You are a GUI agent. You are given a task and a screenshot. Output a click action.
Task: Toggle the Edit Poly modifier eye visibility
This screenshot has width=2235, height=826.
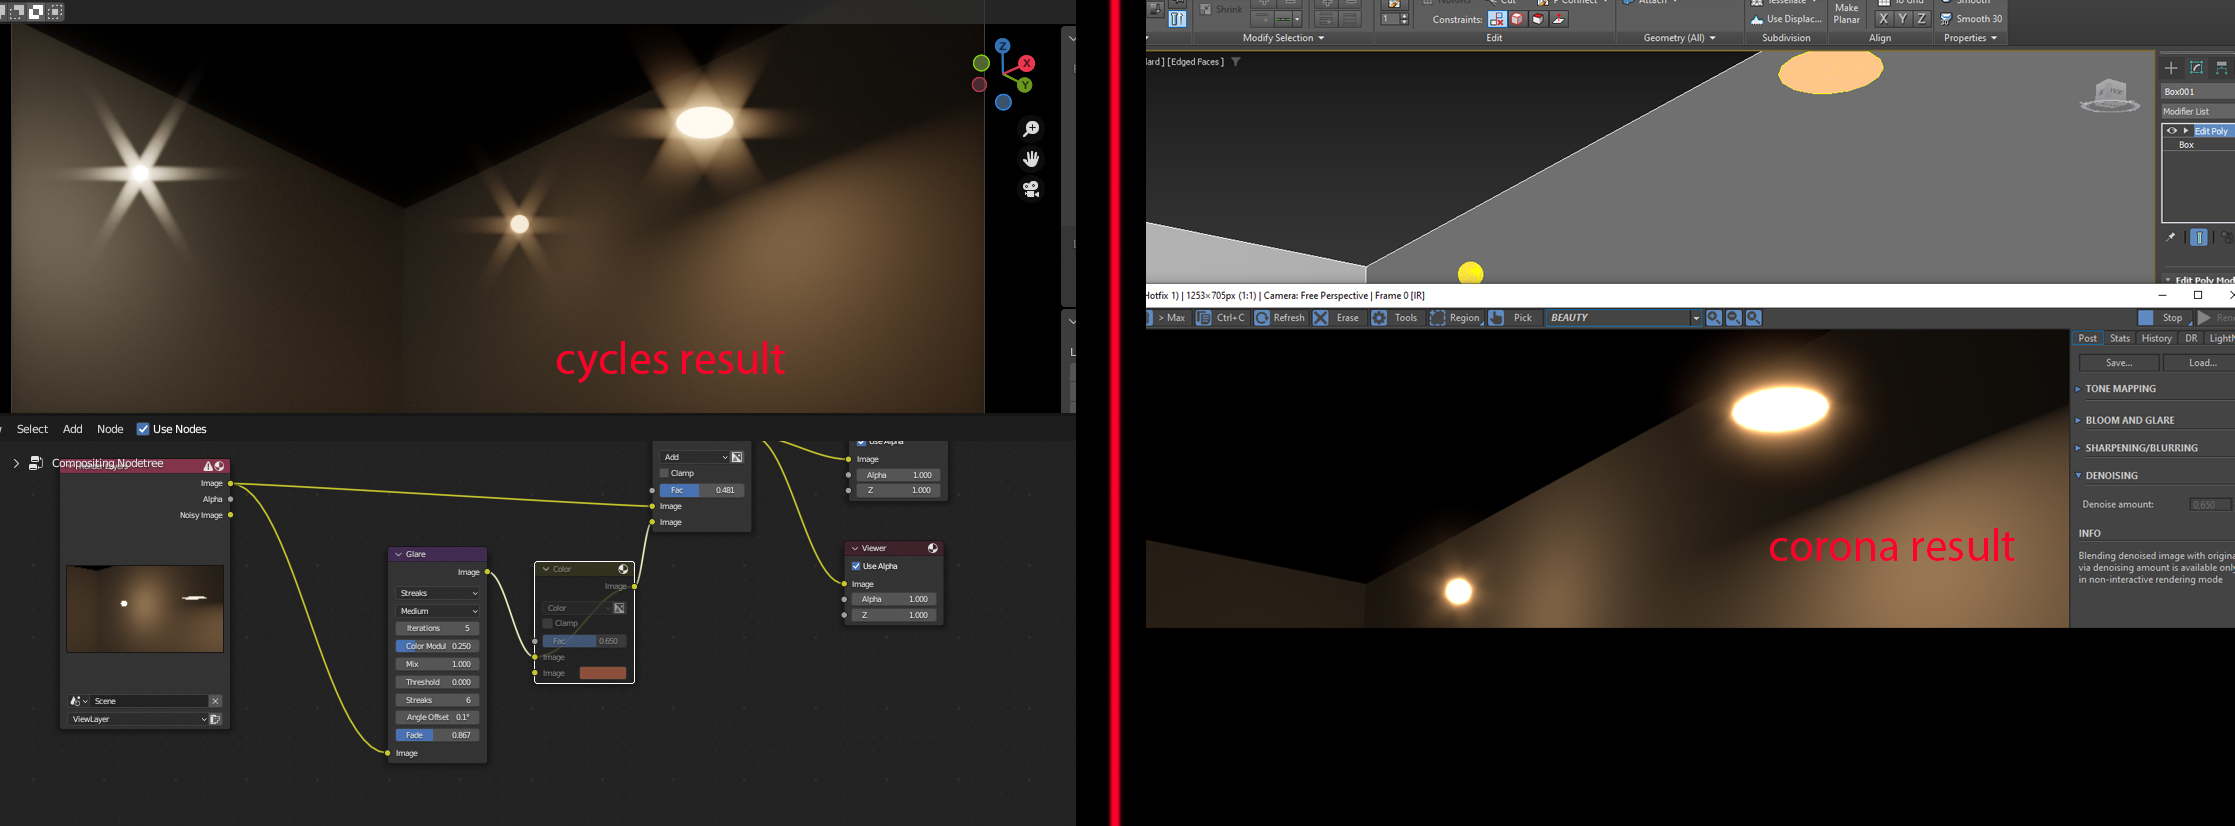coord(2171,131)
